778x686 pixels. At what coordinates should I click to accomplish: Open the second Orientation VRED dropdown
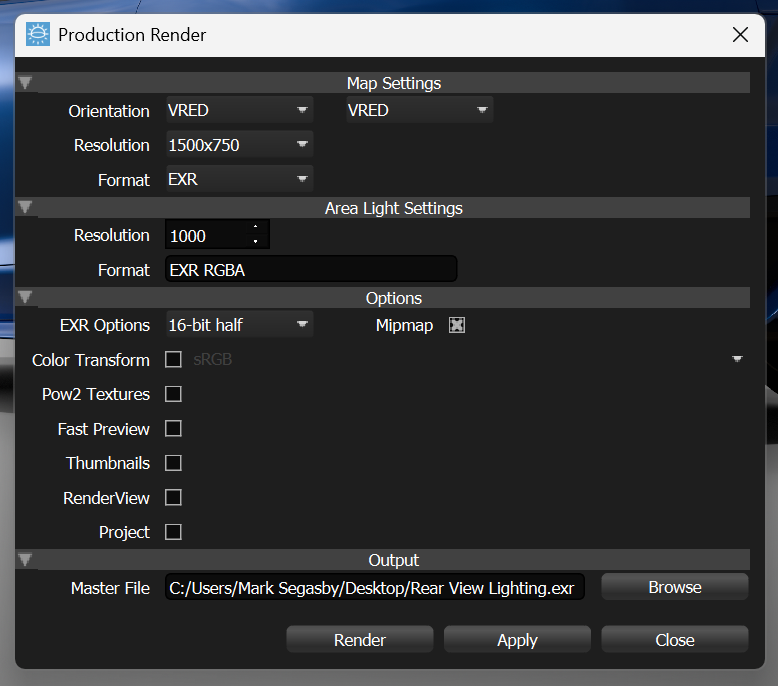coord(419,110)
